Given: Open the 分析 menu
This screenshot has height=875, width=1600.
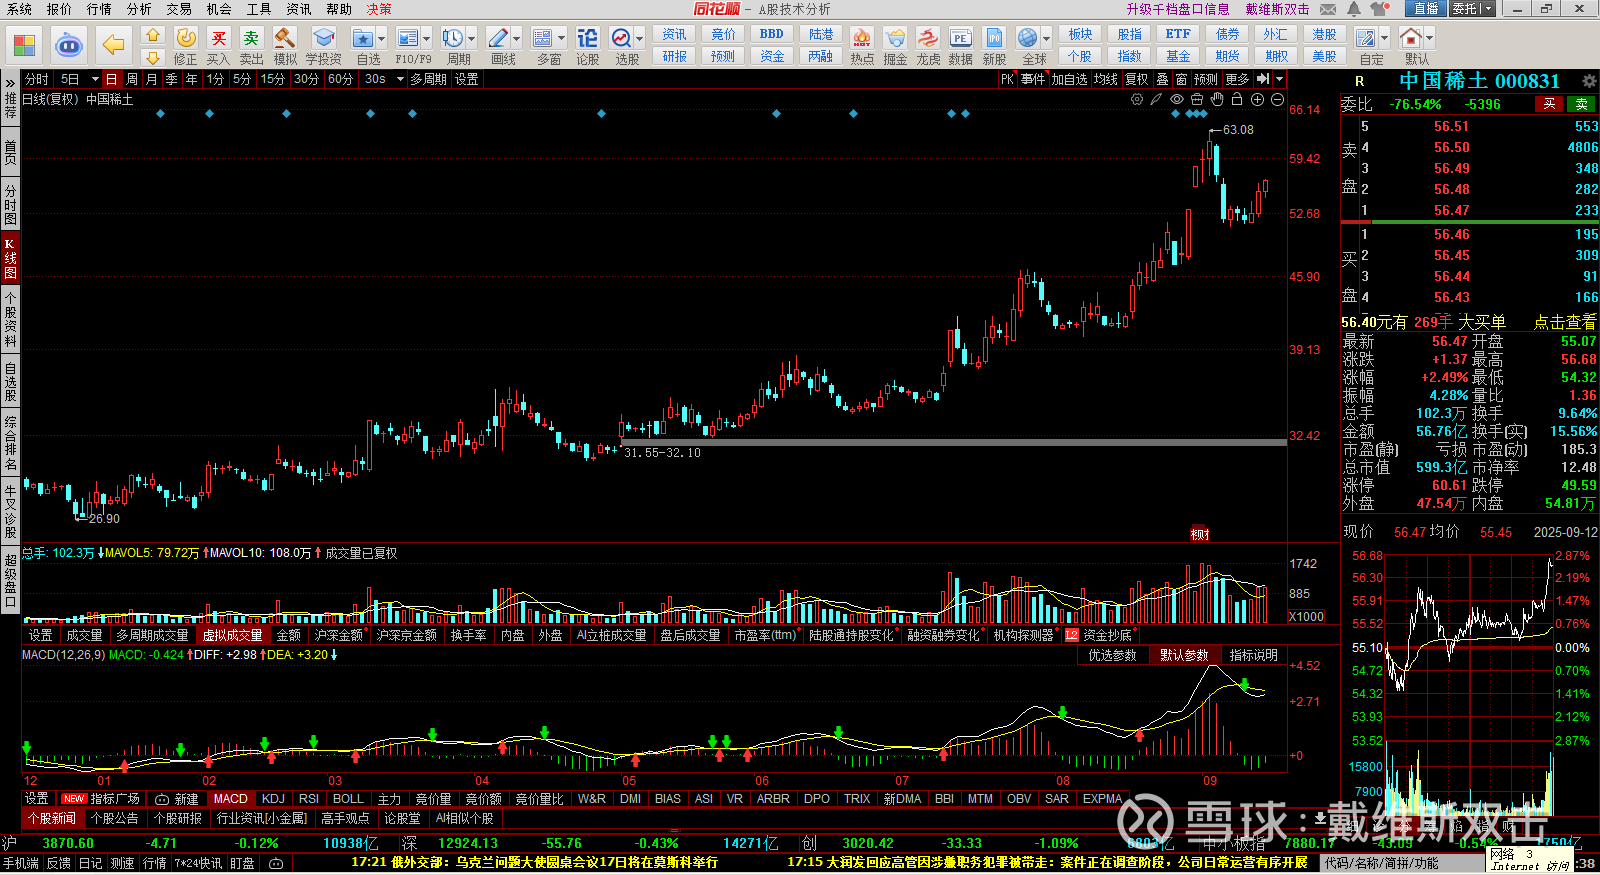Looking at the screenshot, I should click(x=139, y=9).
